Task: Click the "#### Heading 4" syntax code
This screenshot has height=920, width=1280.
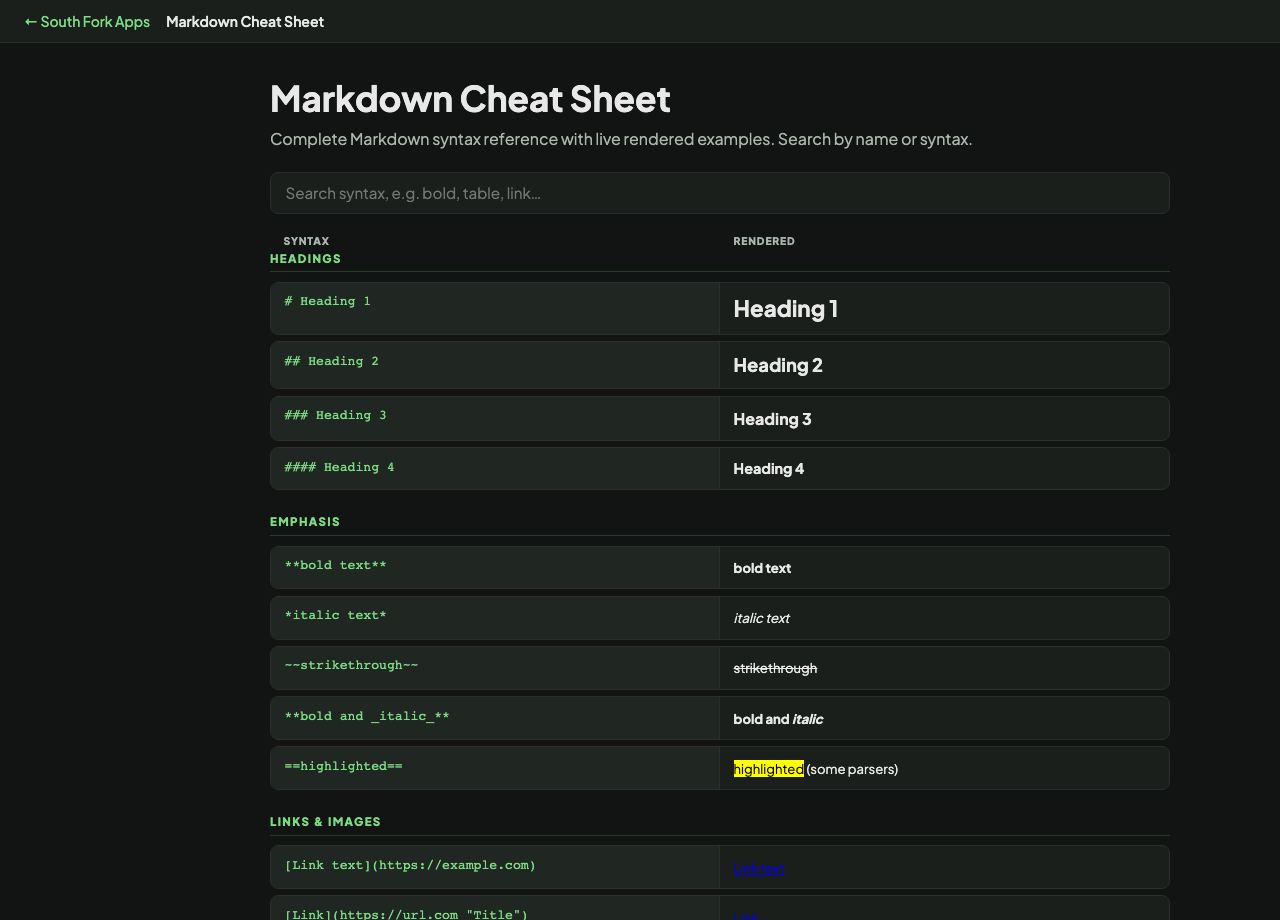Action: pos(339,467)
